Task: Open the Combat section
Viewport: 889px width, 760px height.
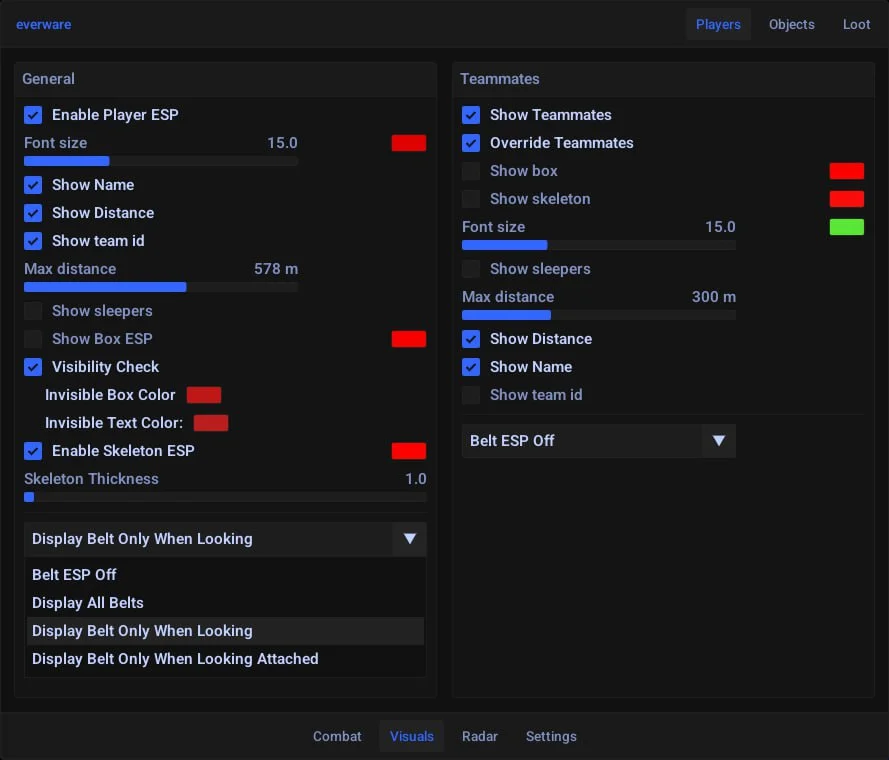Action: coord(337,736)
